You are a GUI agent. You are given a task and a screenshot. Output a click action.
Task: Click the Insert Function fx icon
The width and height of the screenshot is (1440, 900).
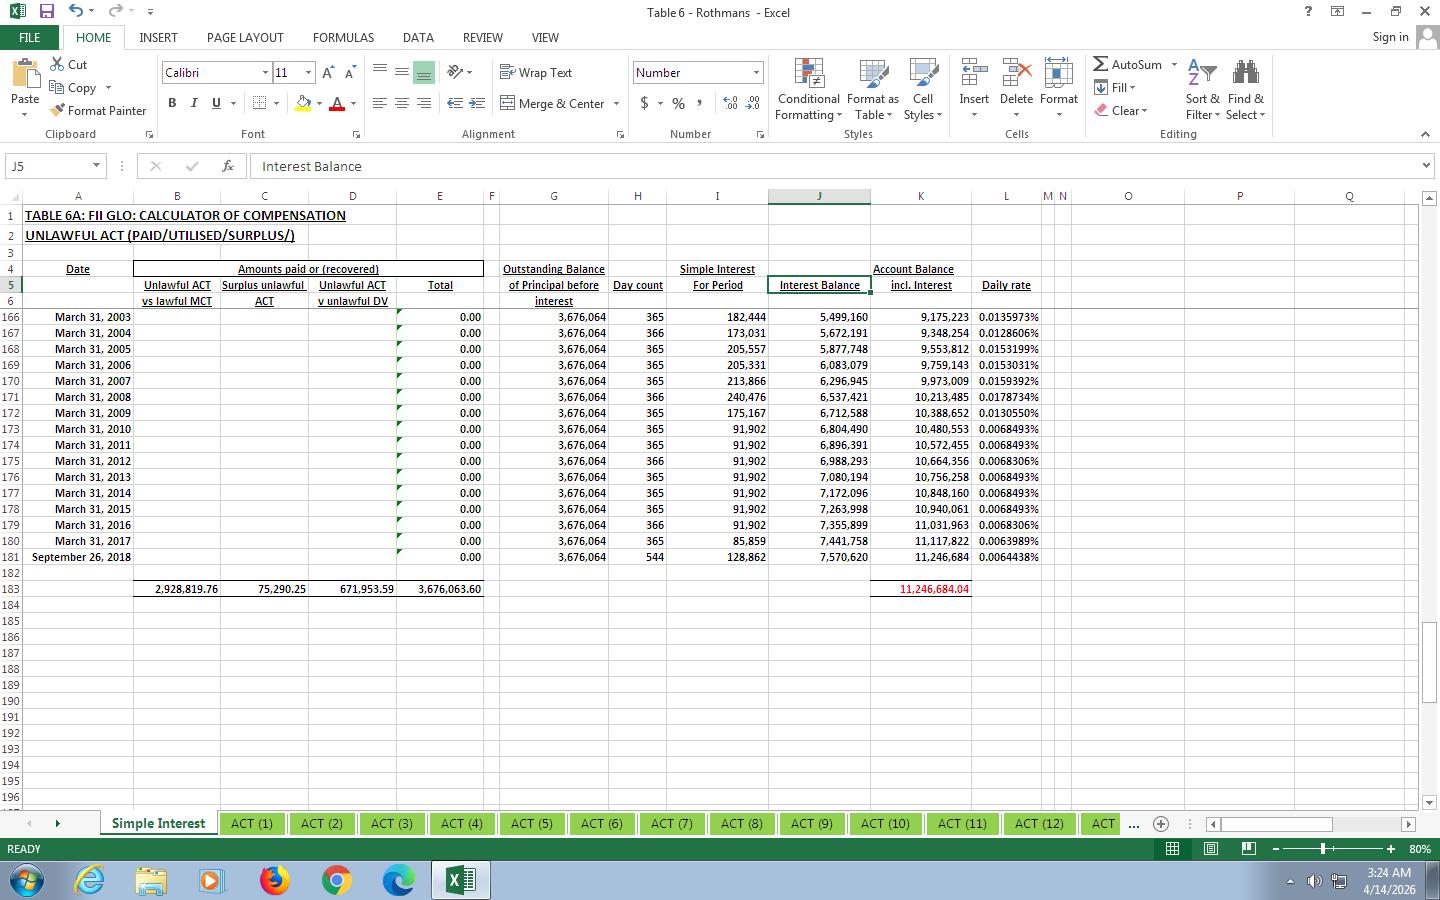pos(228,166)
